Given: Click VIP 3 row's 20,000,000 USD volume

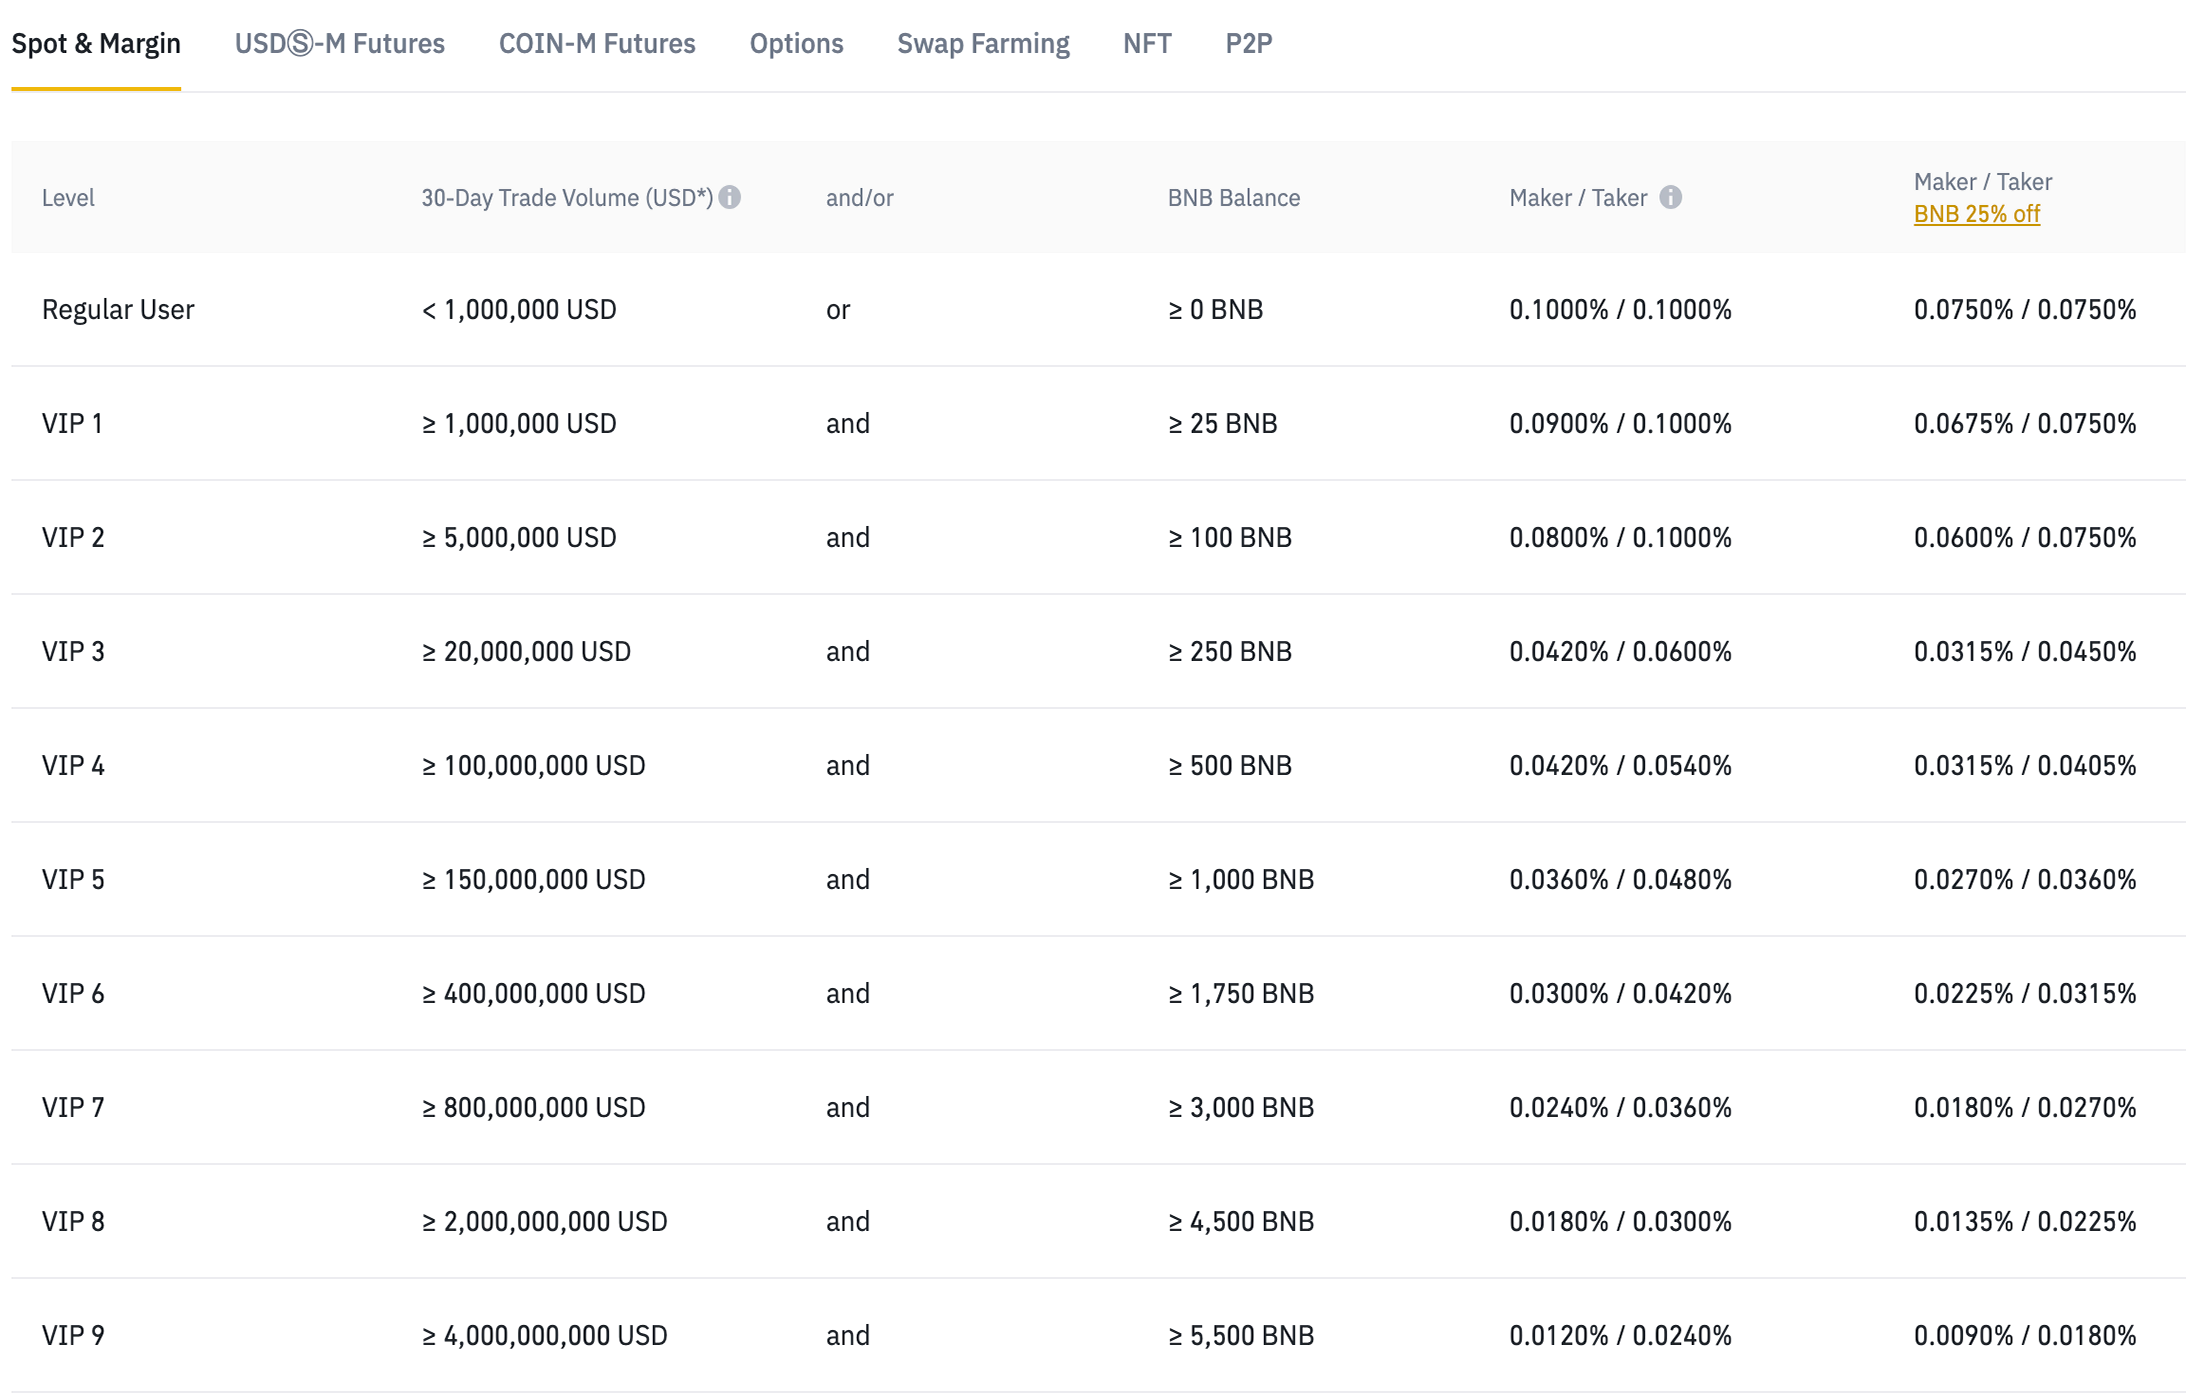Looking at the screenshot, I should click(526, 652).
